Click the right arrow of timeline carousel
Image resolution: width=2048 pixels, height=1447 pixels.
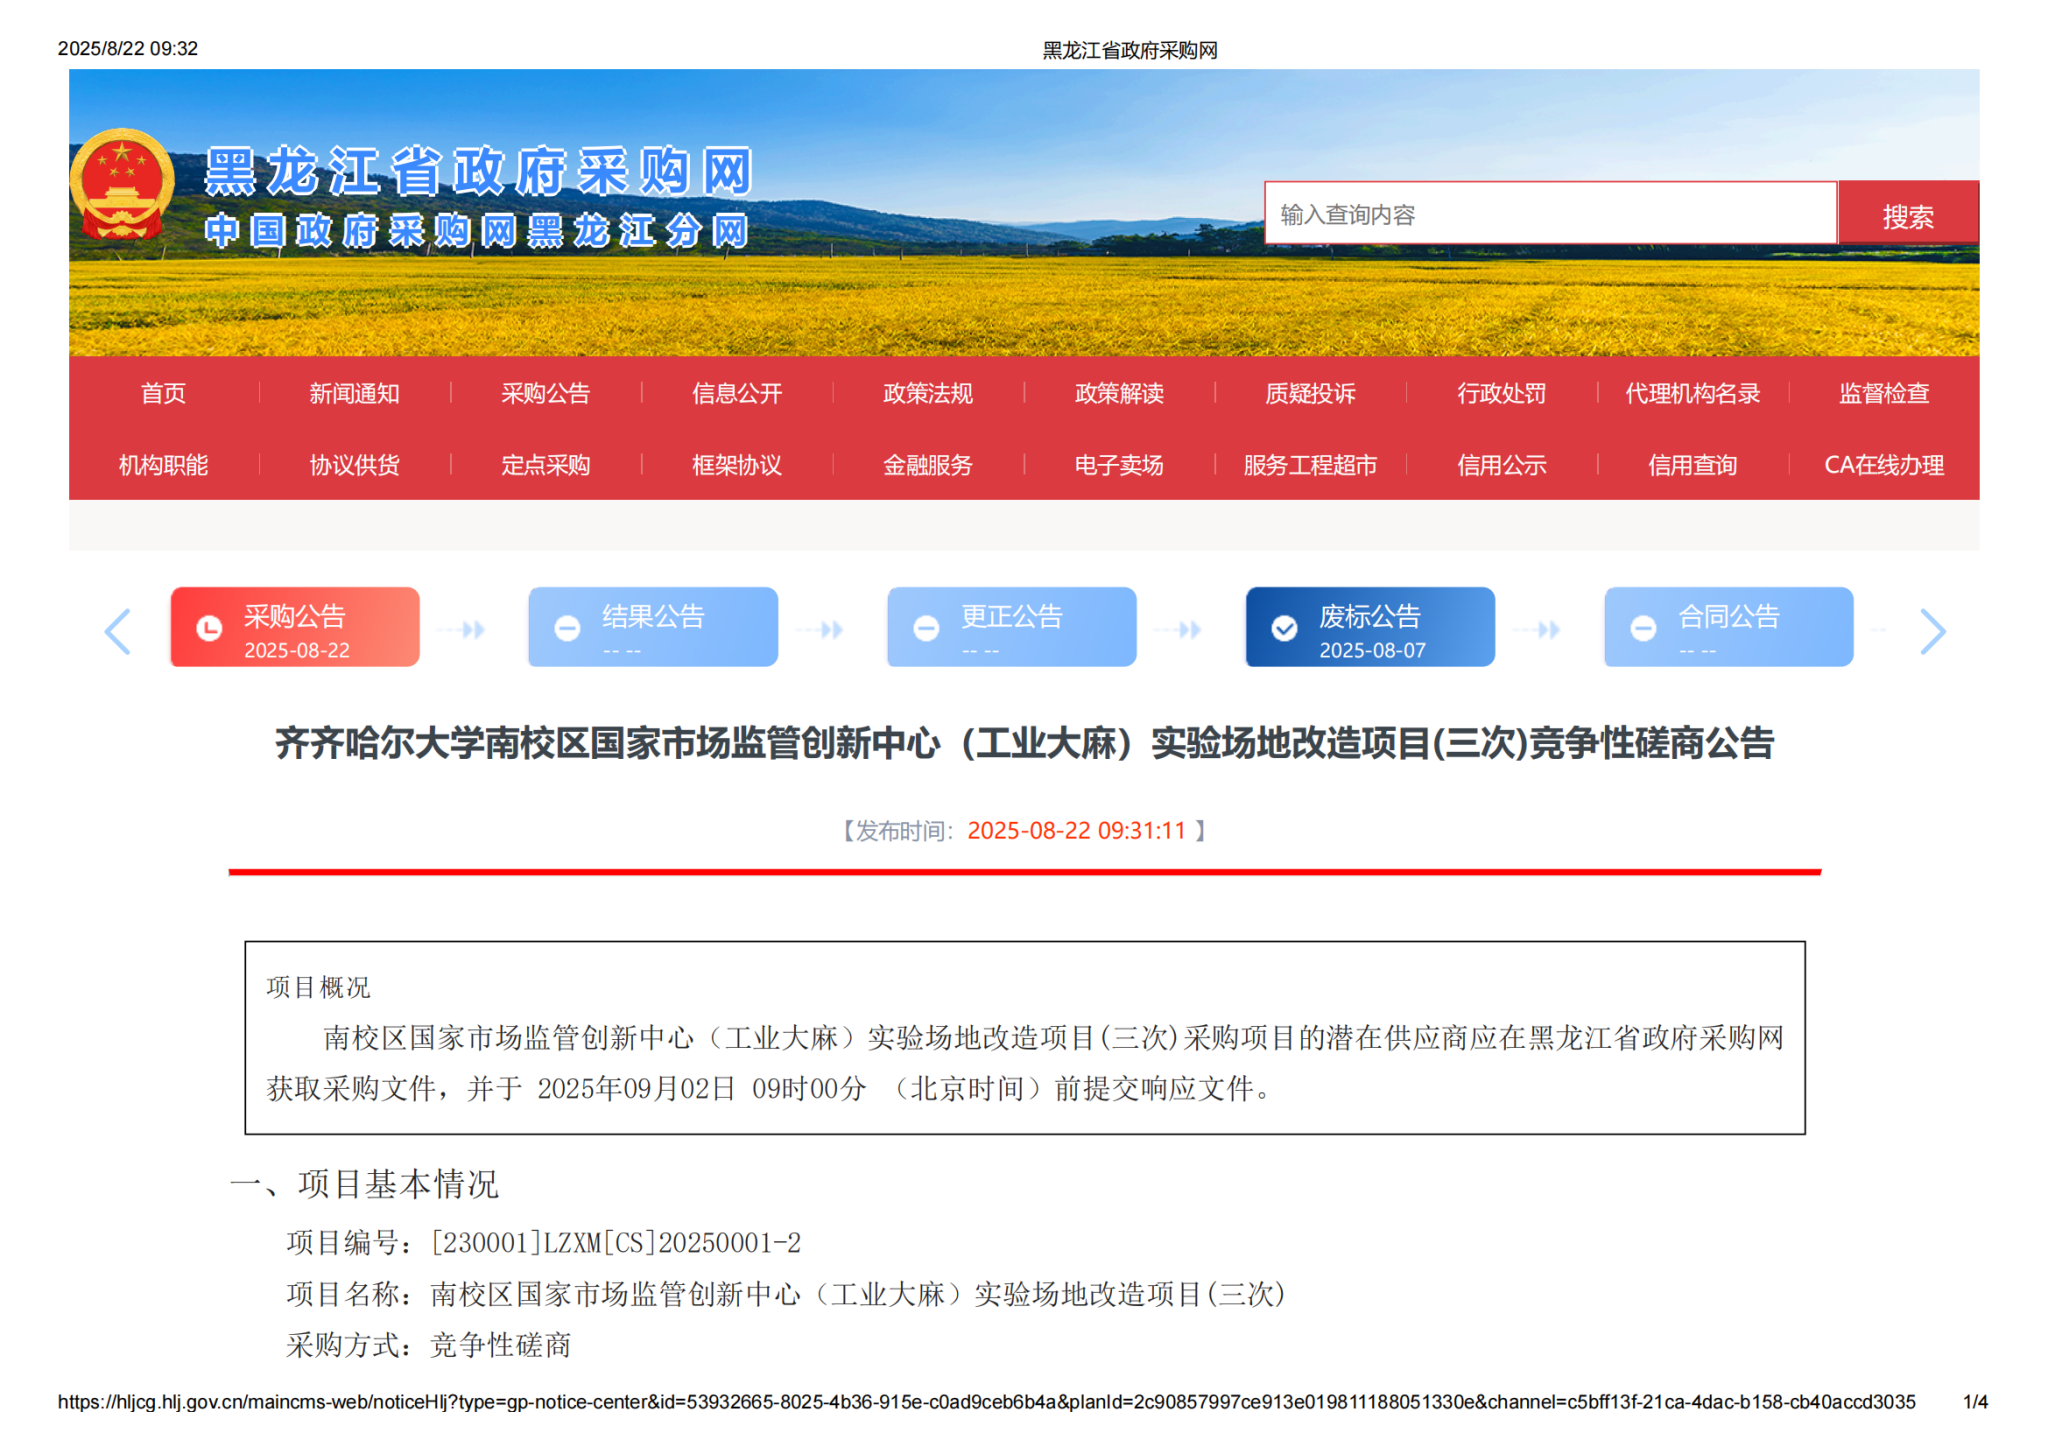click(x=1932, y=631)
